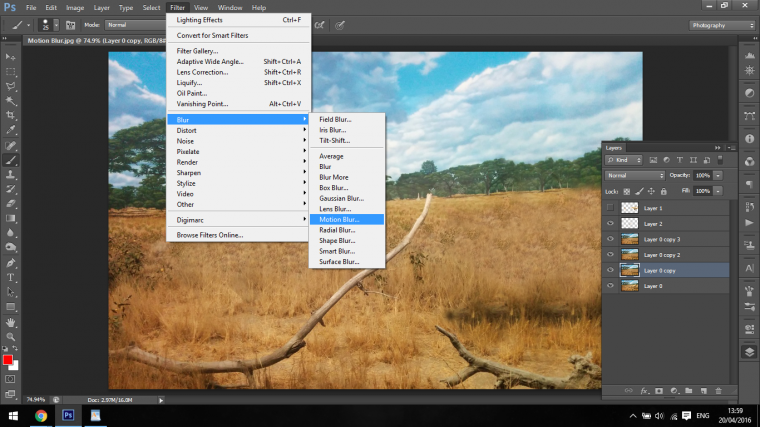This screenshot has width=760, height=427.
Task: Select the Hand tool
Action: point(10,322)
